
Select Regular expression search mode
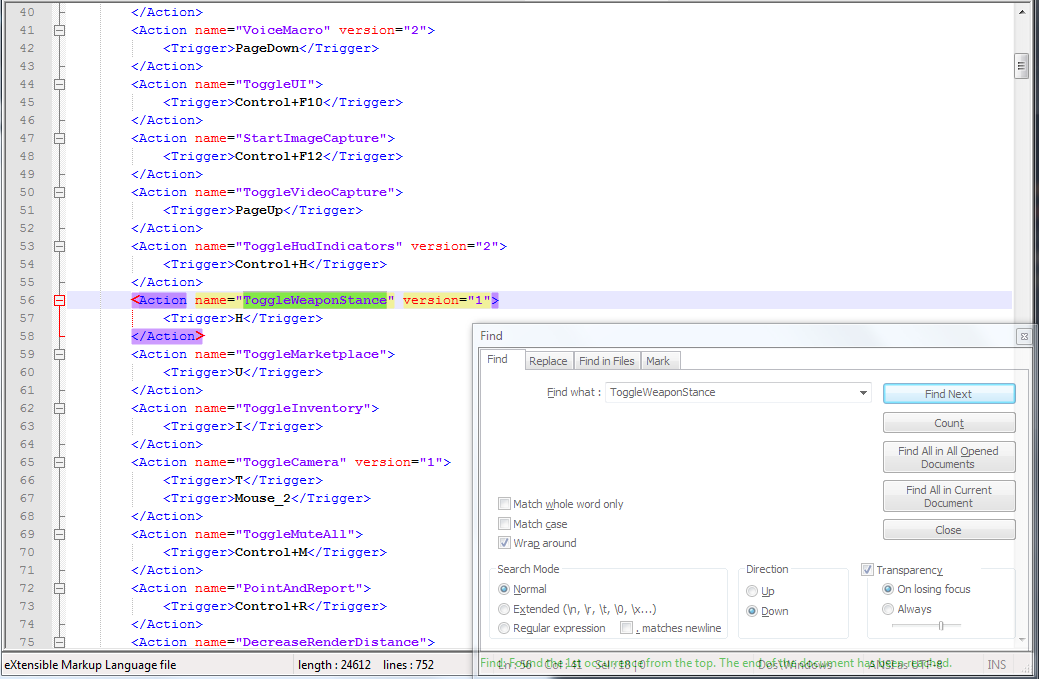click(x=504, y=628)
